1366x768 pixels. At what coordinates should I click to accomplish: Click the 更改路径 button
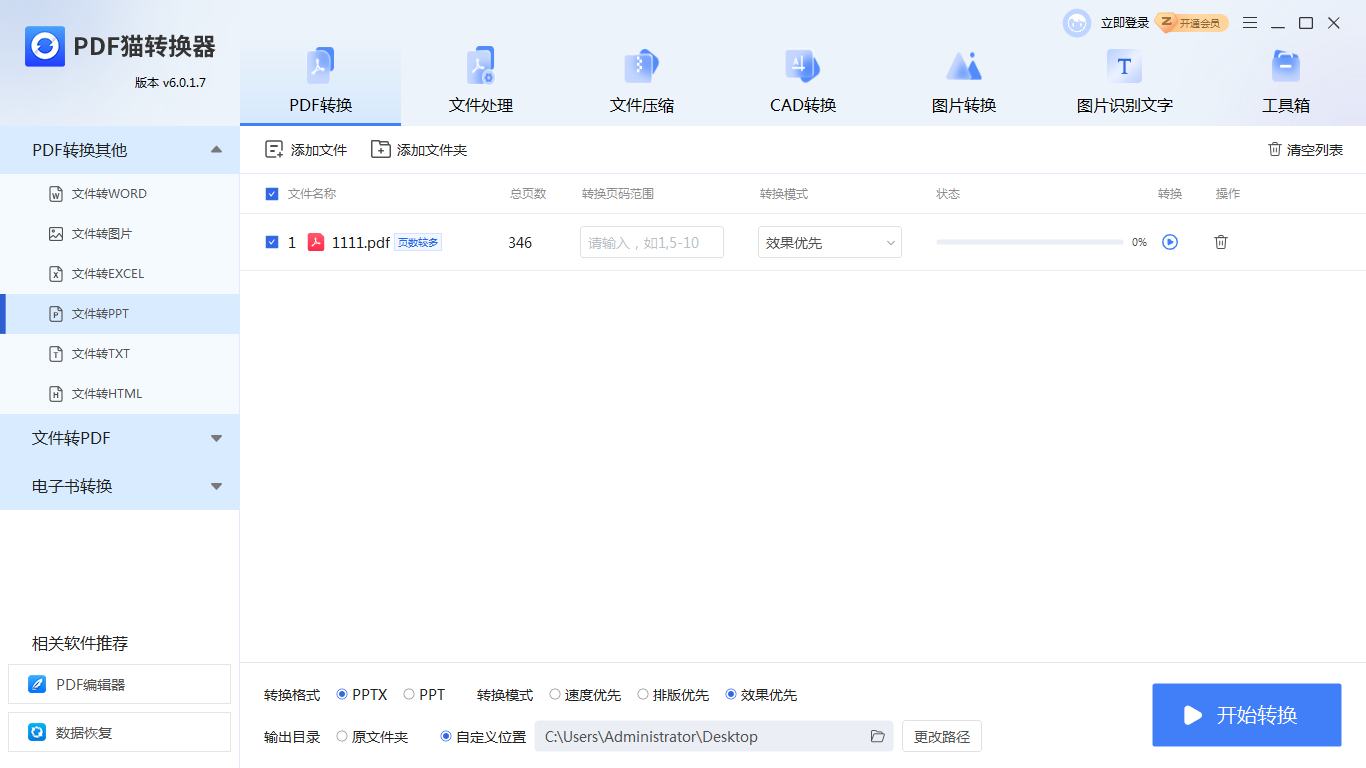click(942, 736)
